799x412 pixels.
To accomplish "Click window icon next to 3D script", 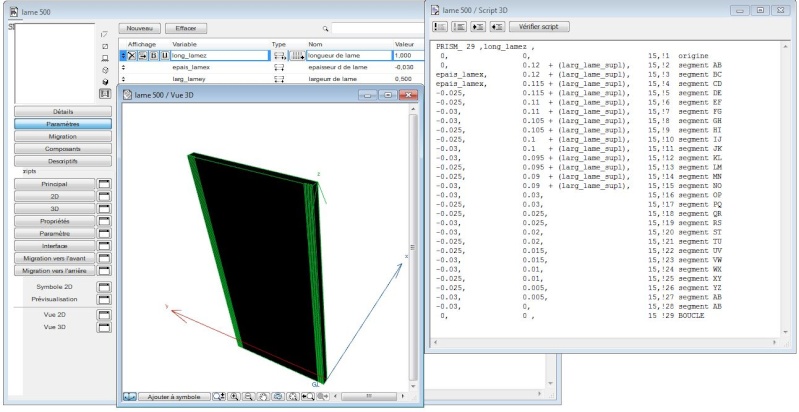I will pos(104,209).
